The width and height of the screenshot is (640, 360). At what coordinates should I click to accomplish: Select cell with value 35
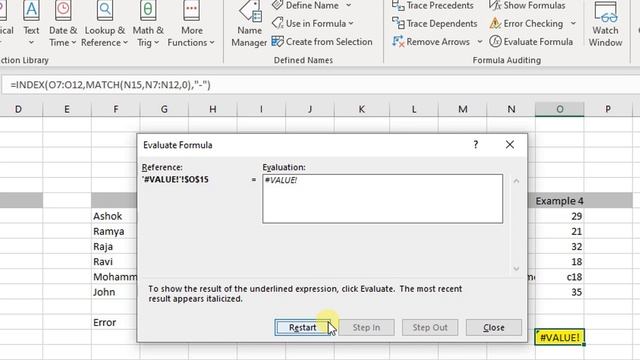[559, 292]
